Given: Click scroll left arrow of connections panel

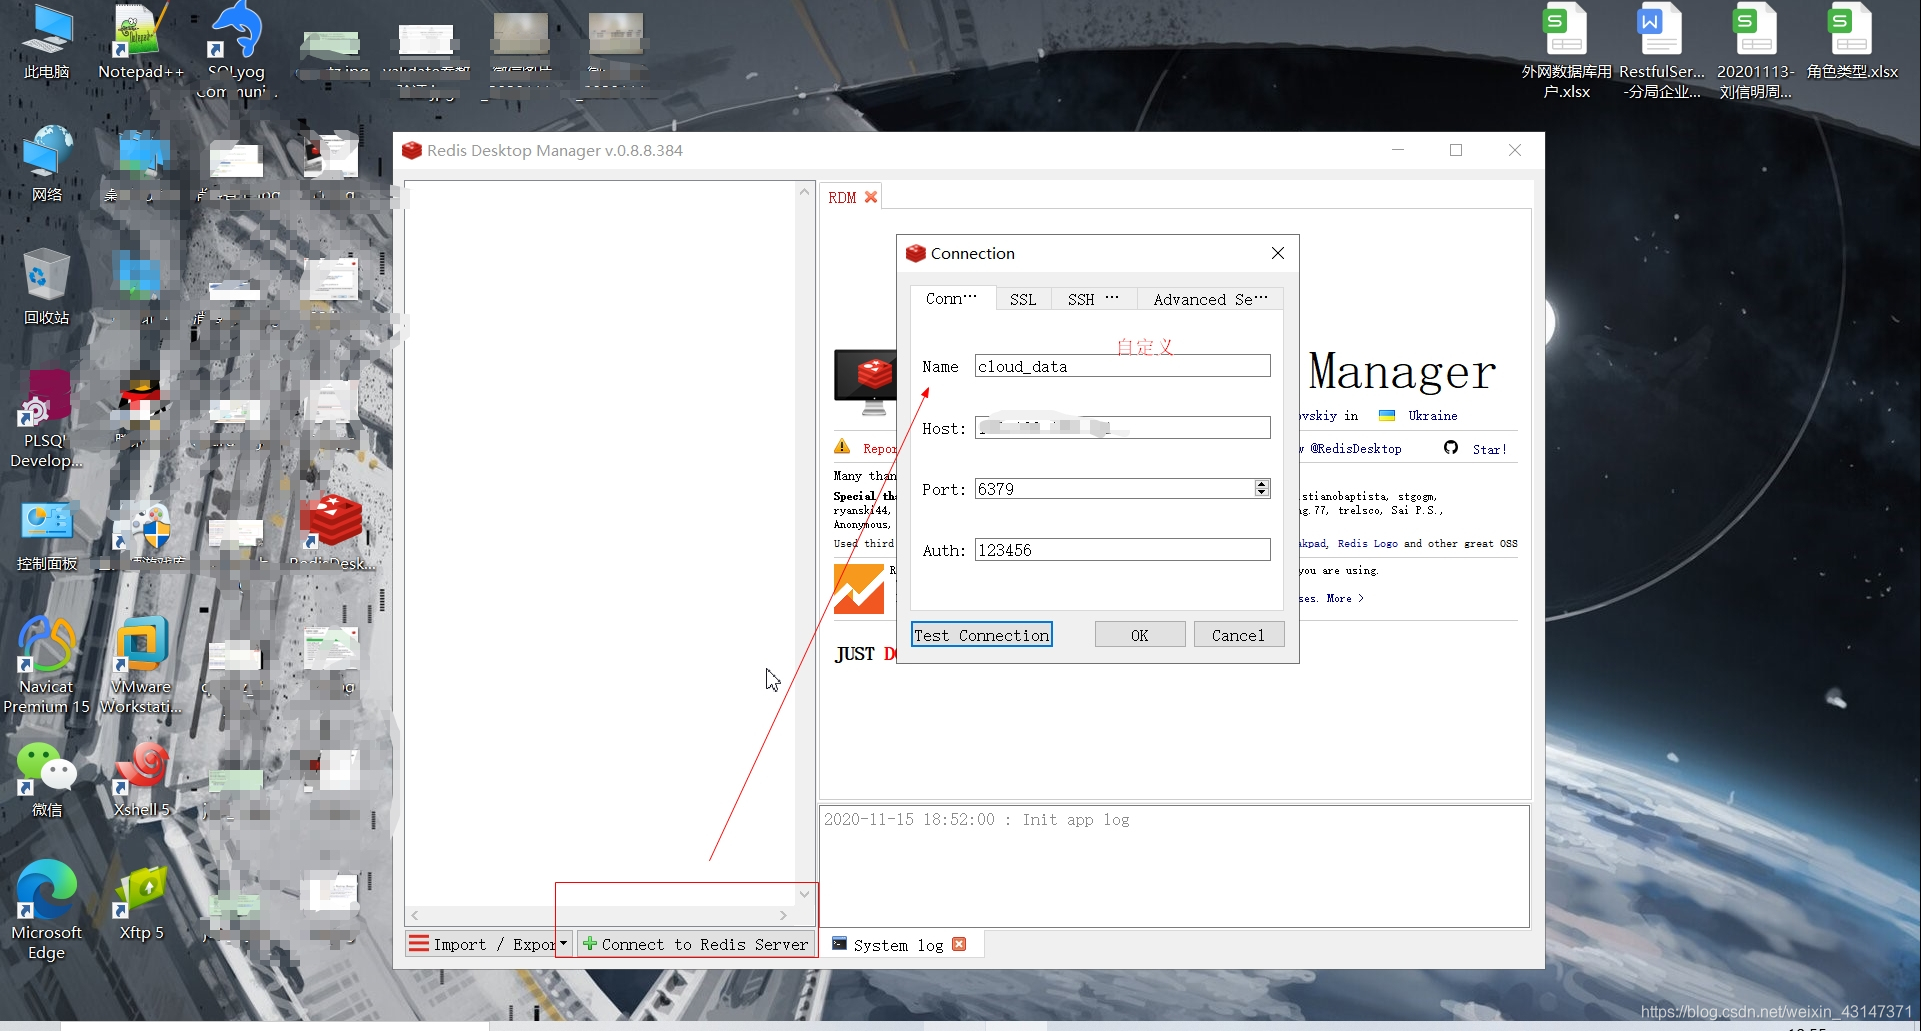Looking at the screenshot, I should (x=414, y=915).
